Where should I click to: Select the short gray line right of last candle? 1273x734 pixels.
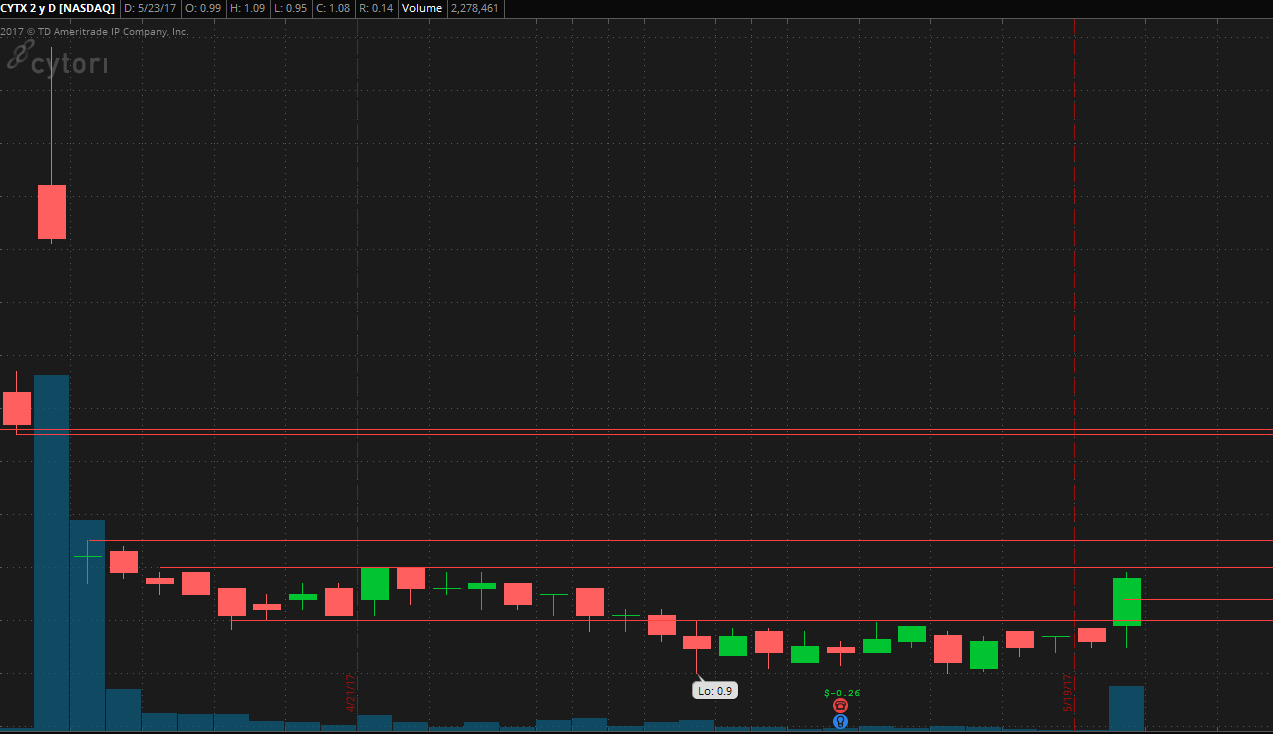pos(1207,599)
